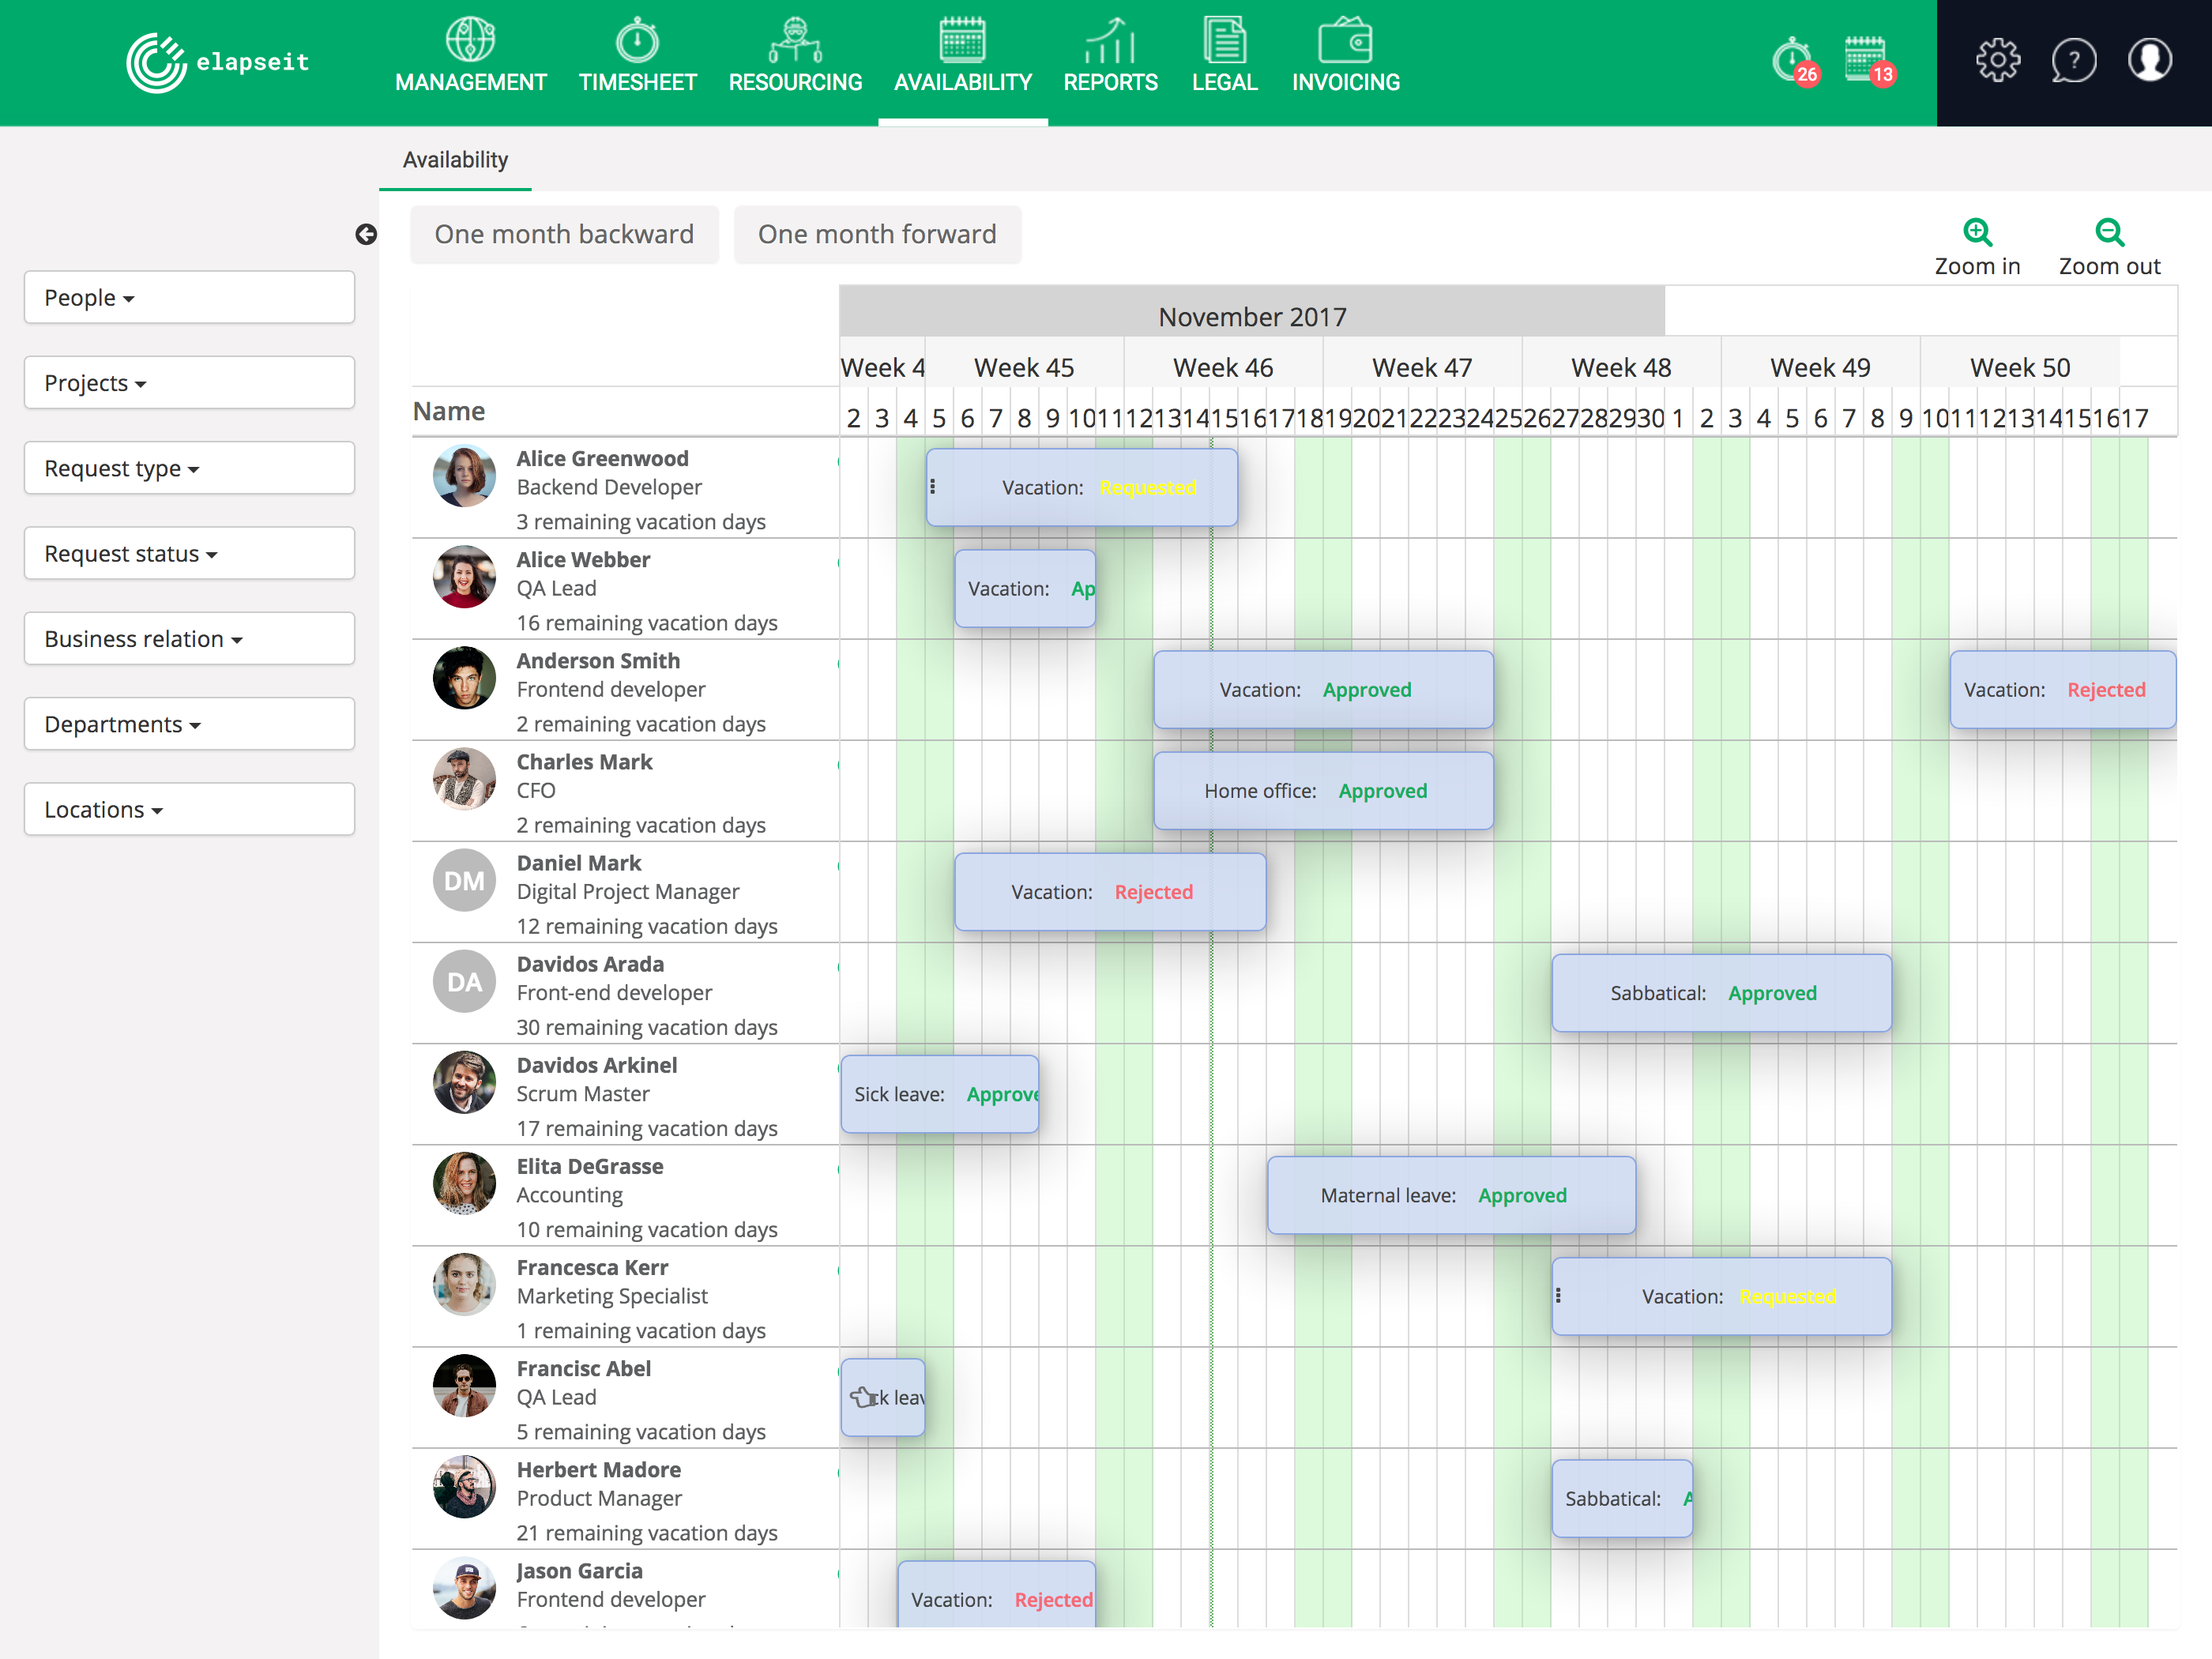
Task: Open the help question mark icon
Action: [x=2073, y=60]
